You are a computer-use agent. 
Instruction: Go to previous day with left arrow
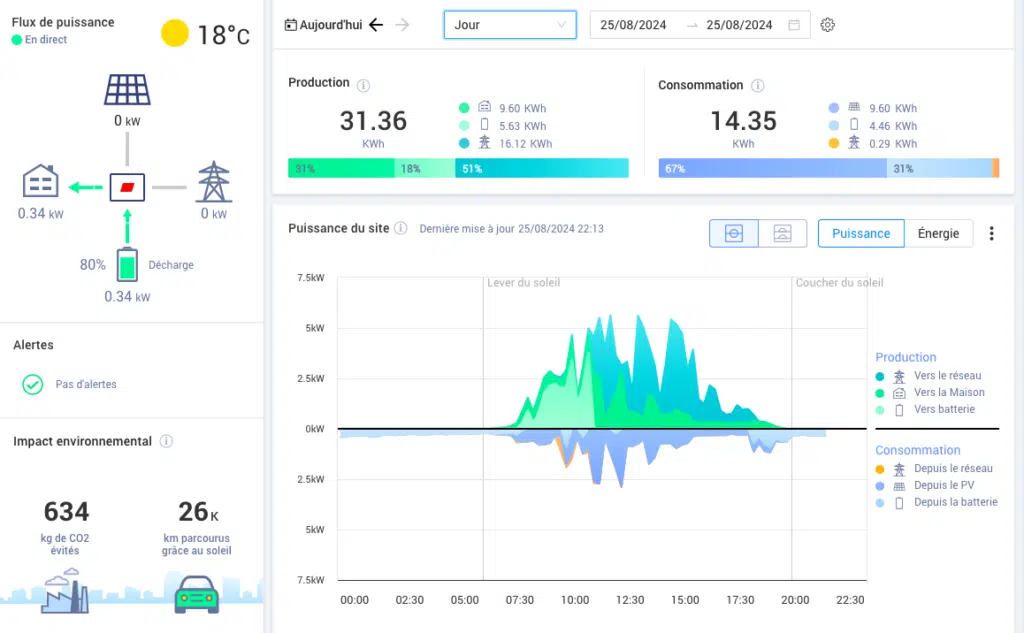click(375, 24)
